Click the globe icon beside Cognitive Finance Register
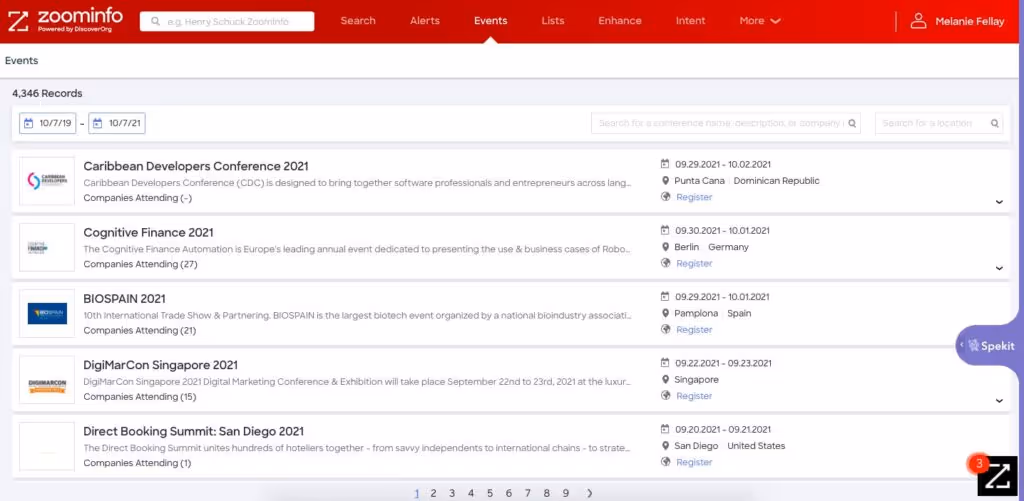The image size is (1024, 501). [665, 263]
